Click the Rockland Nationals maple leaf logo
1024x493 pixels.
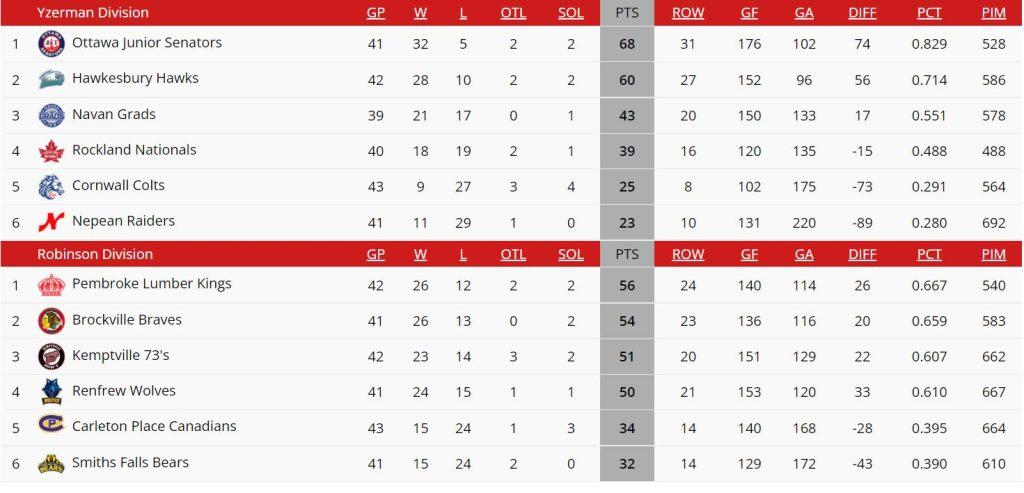click(51, 151)
